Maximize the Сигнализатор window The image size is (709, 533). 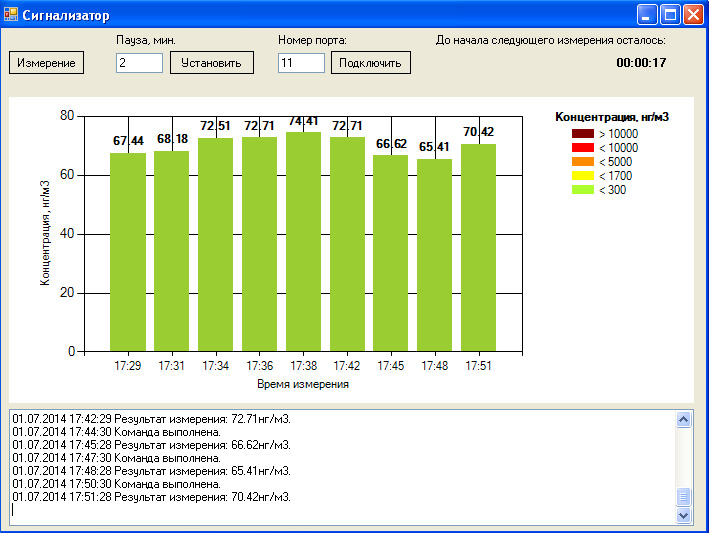click(670, 14)
